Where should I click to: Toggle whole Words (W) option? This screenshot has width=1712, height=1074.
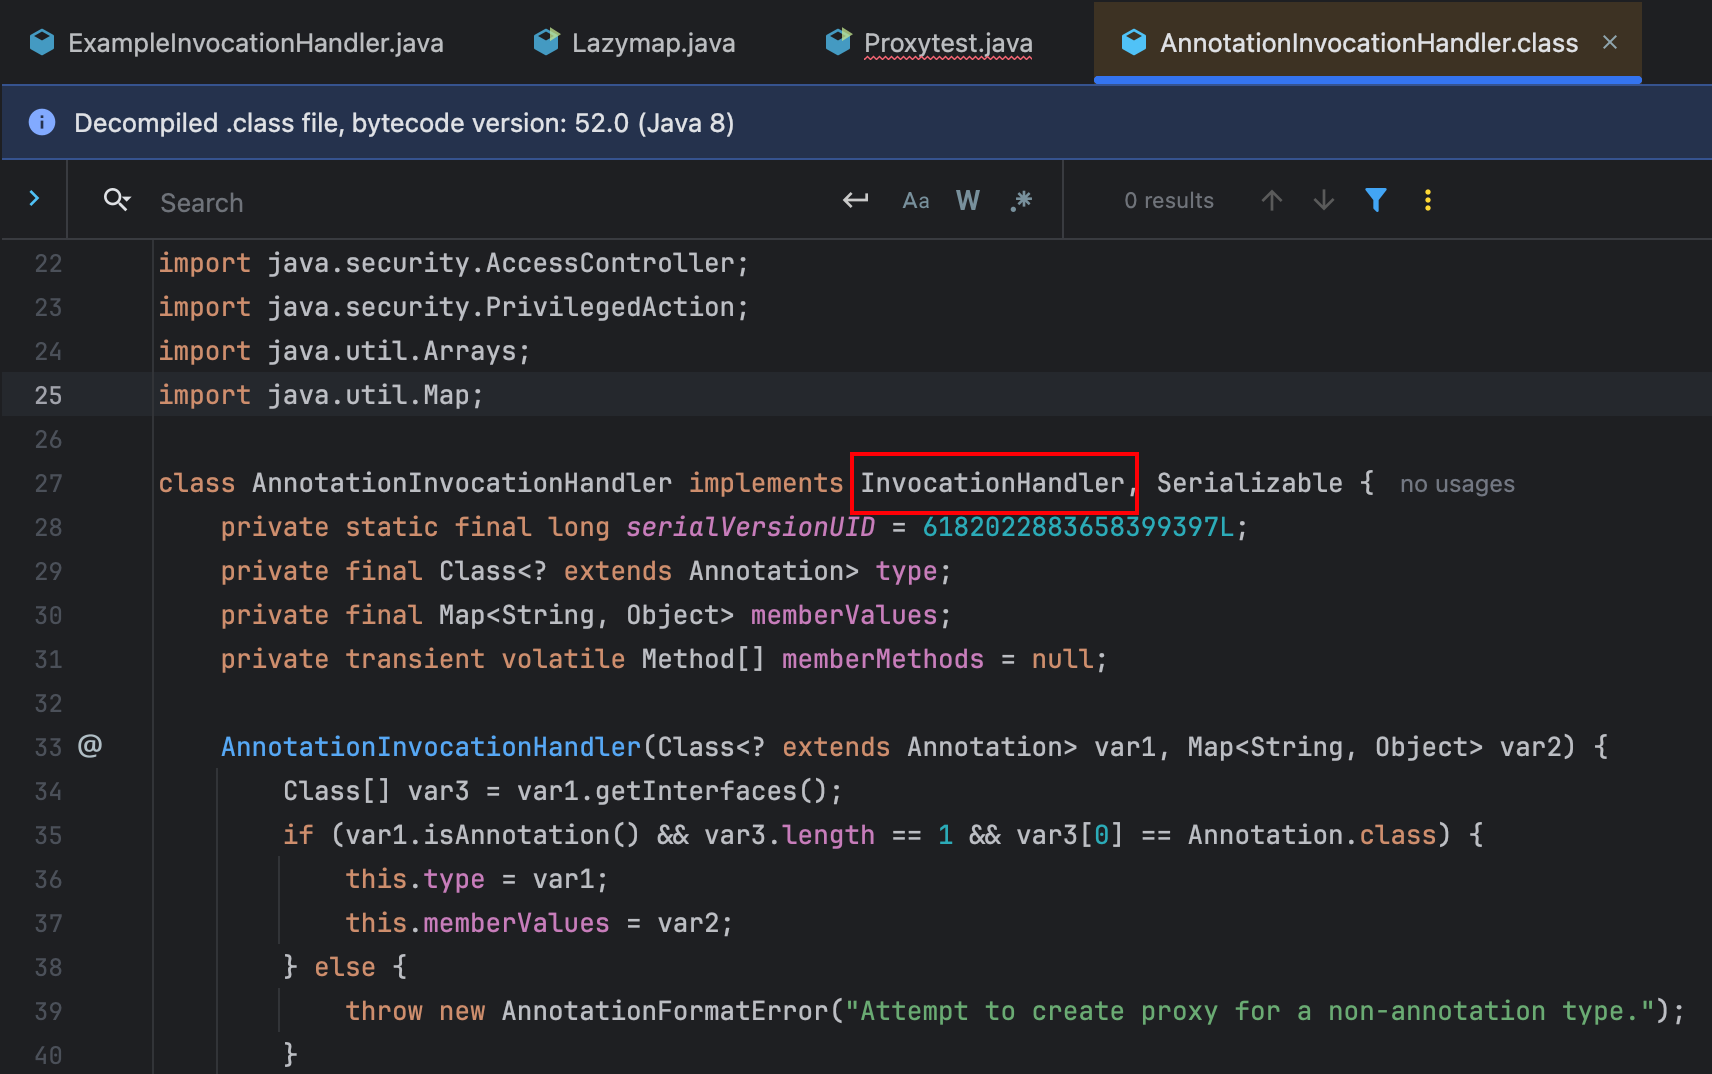[x=968, y=200]
